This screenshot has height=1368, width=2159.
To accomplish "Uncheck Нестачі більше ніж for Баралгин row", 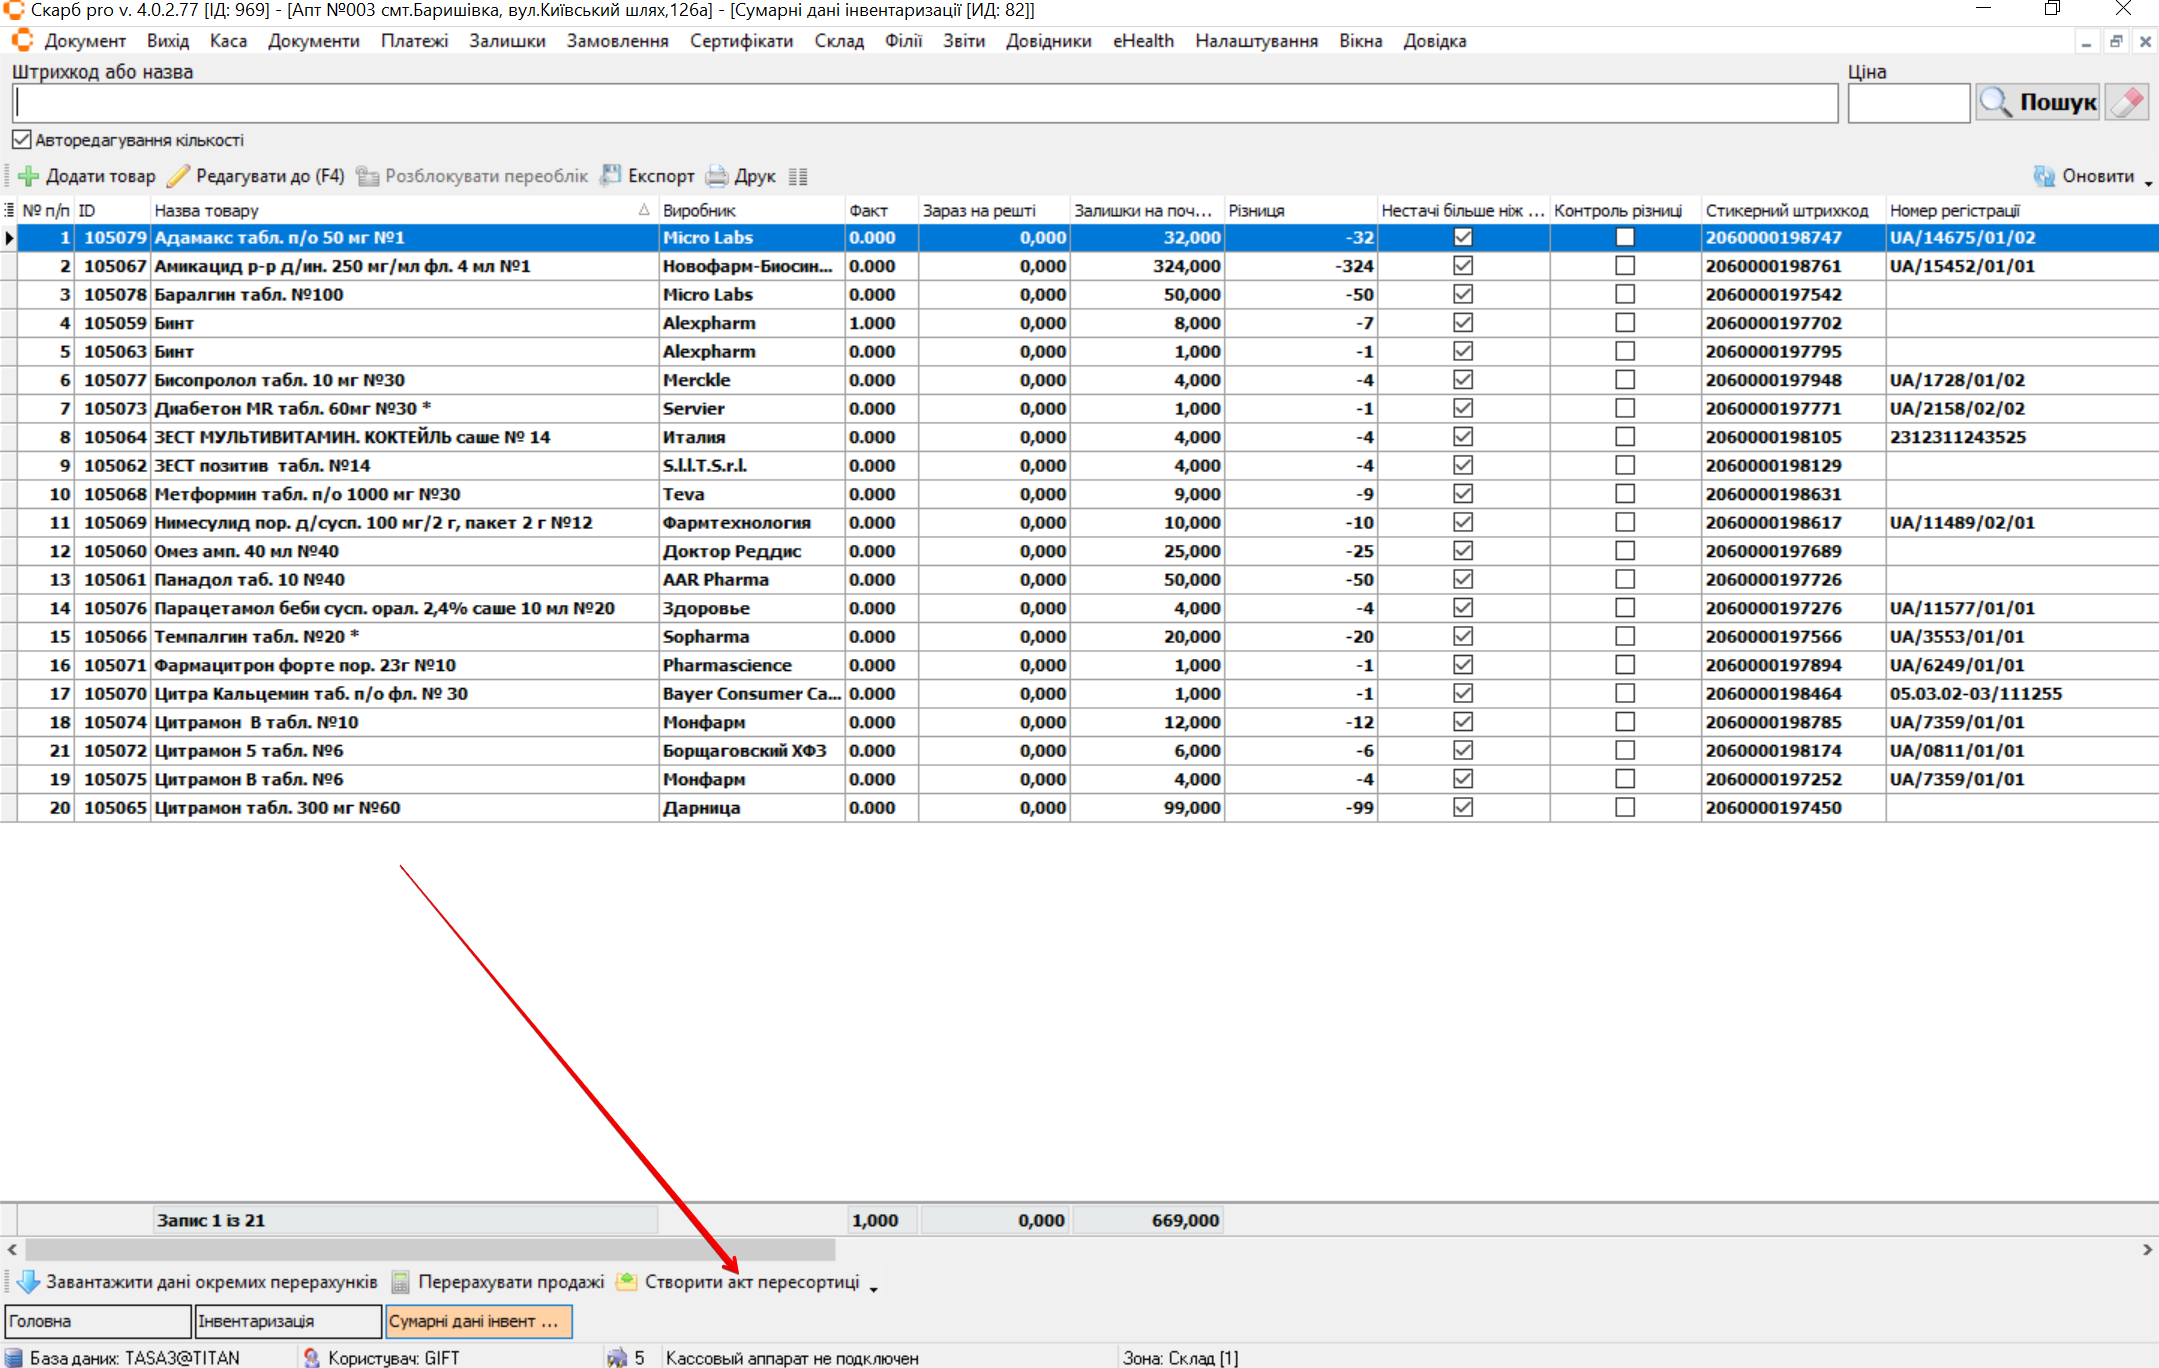I will coord(1463,294).
